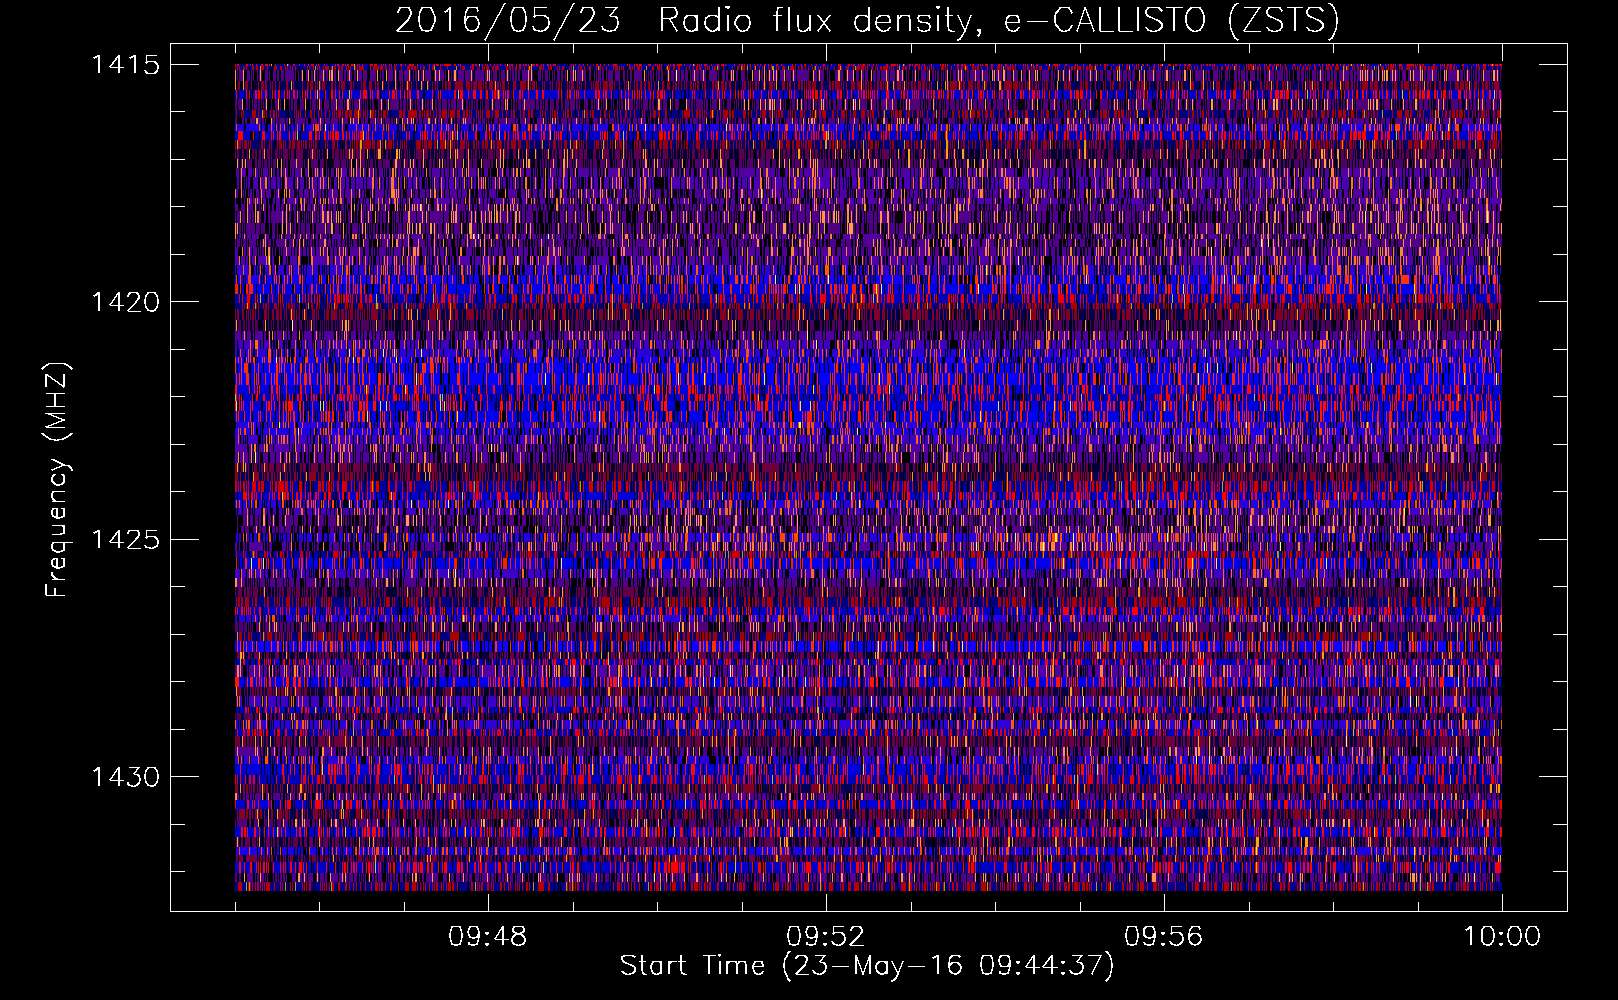
Task: Select the 1415 frequency axis label
Action: pyautogui.click(x=125, y=65)
